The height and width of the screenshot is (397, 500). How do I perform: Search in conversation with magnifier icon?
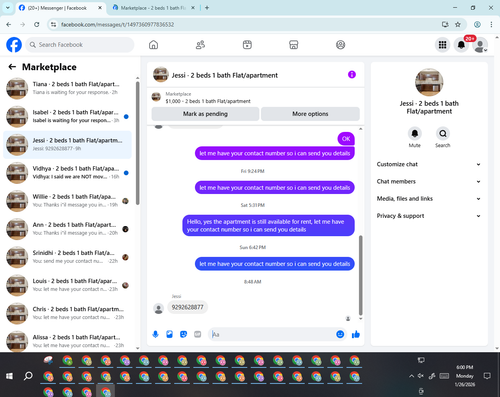pyautogui.click(x=443, y=134)
